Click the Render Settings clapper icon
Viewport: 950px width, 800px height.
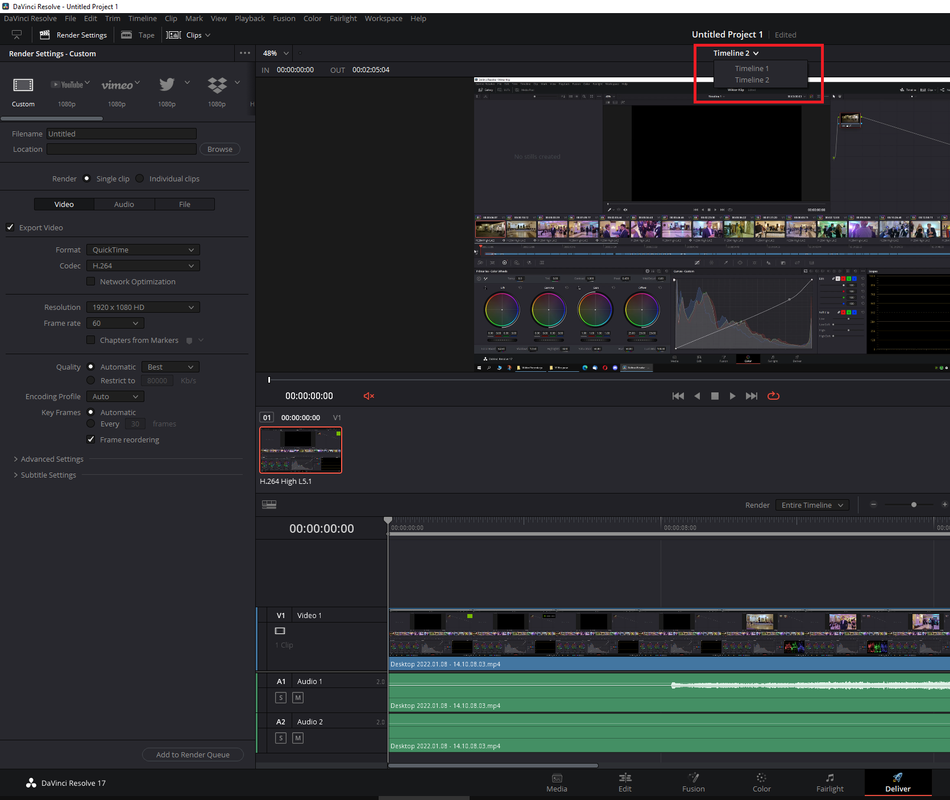coord(44,35)
